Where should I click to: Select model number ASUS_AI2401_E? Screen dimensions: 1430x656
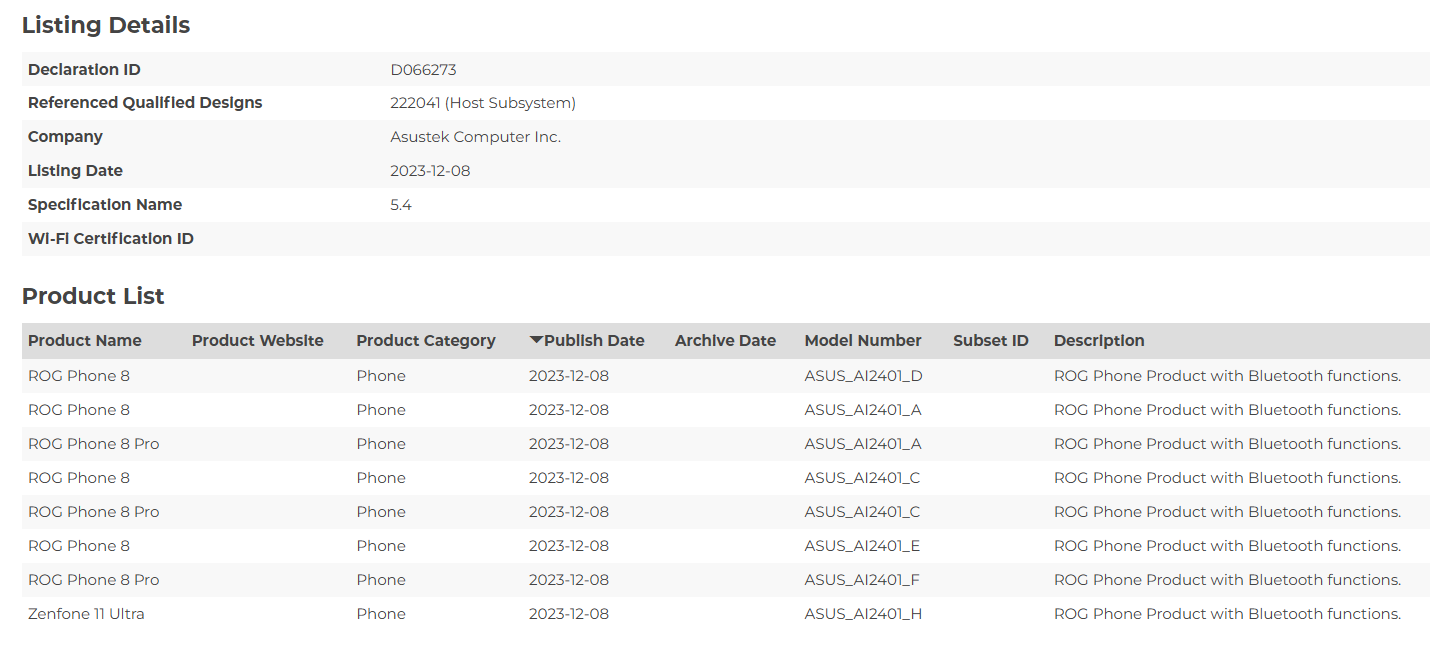(x=863, y=546)
